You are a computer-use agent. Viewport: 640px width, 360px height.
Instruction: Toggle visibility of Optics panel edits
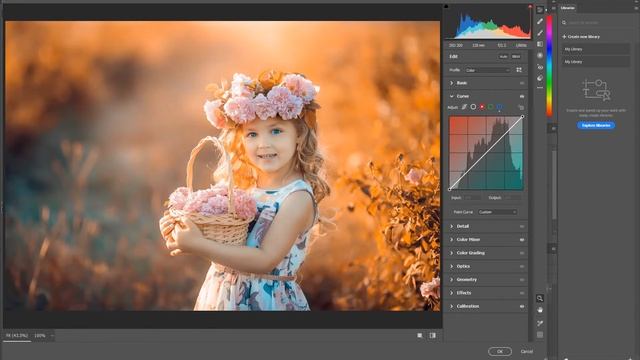pos(522,267)
